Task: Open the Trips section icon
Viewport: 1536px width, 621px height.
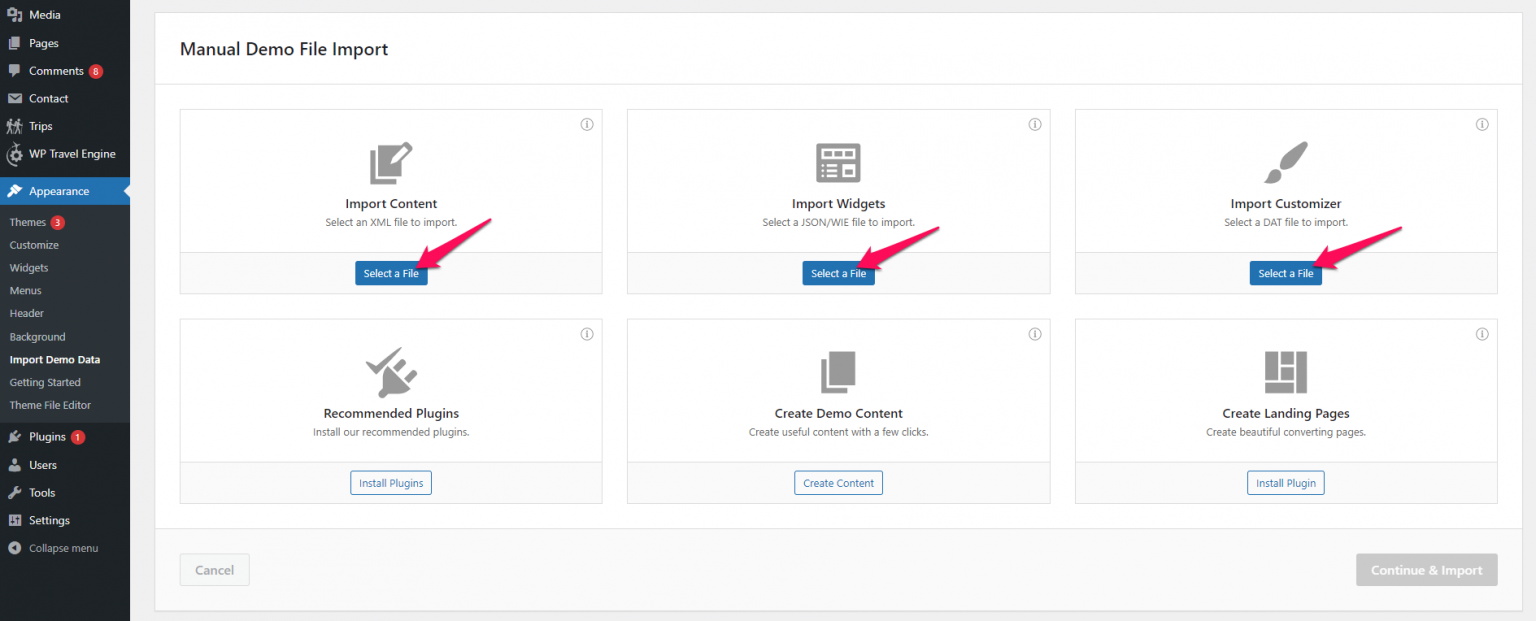Action: (14, 125)
